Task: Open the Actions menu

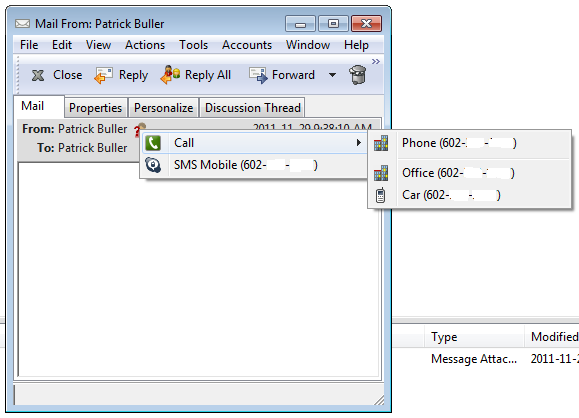Action: tap(145, 45)
